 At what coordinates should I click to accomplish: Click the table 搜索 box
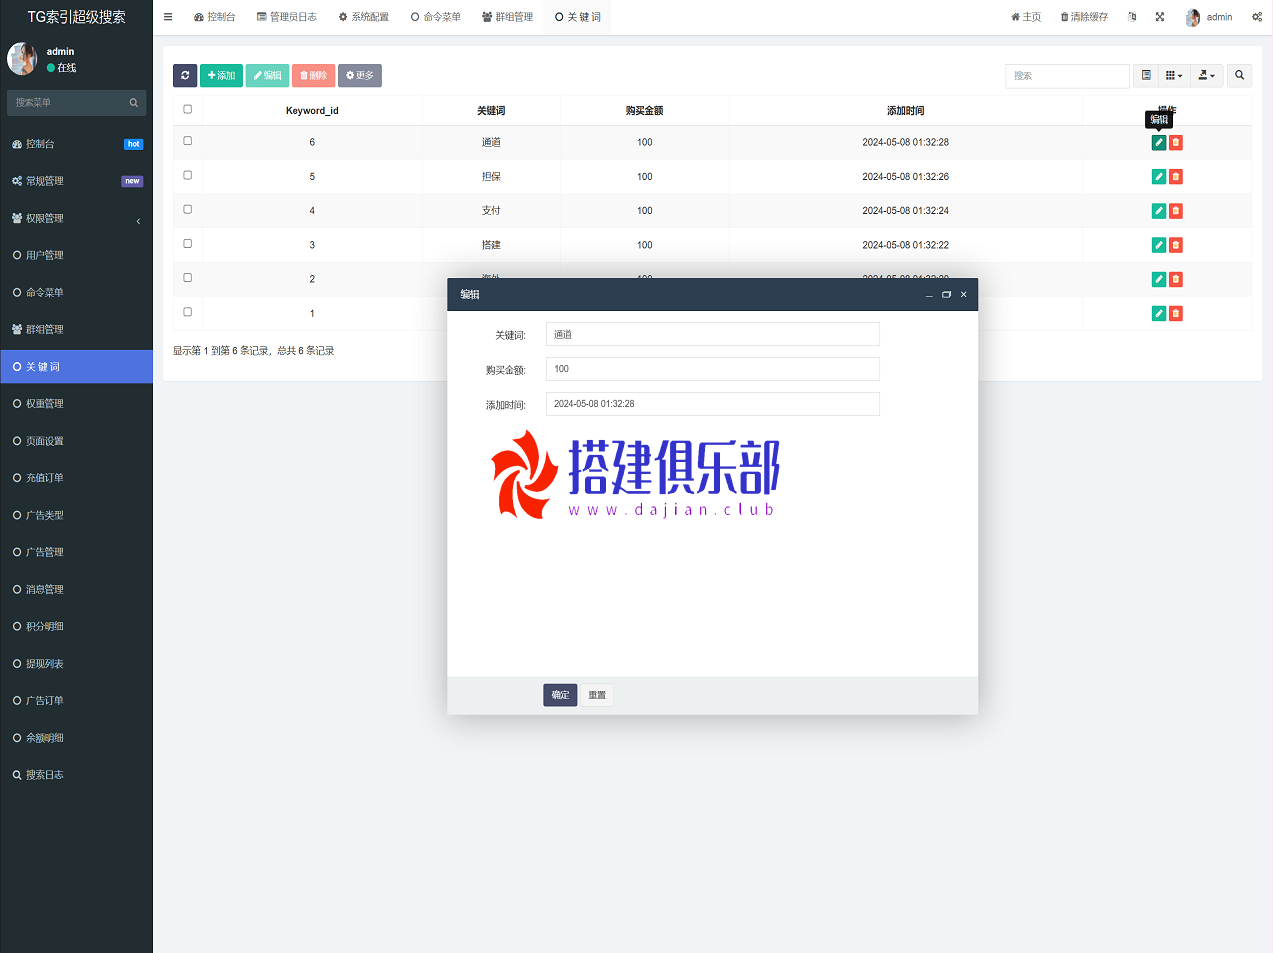pyautogui.click(x=1067, y=75)
